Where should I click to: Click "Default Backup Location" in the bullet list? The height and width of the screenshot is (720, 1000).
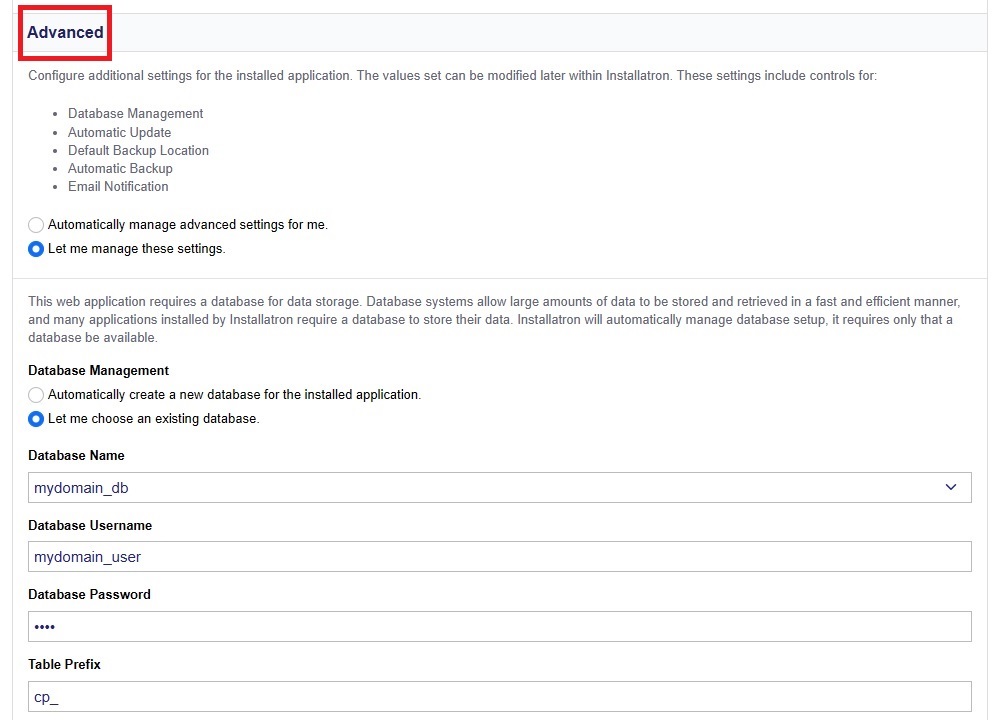138,150
